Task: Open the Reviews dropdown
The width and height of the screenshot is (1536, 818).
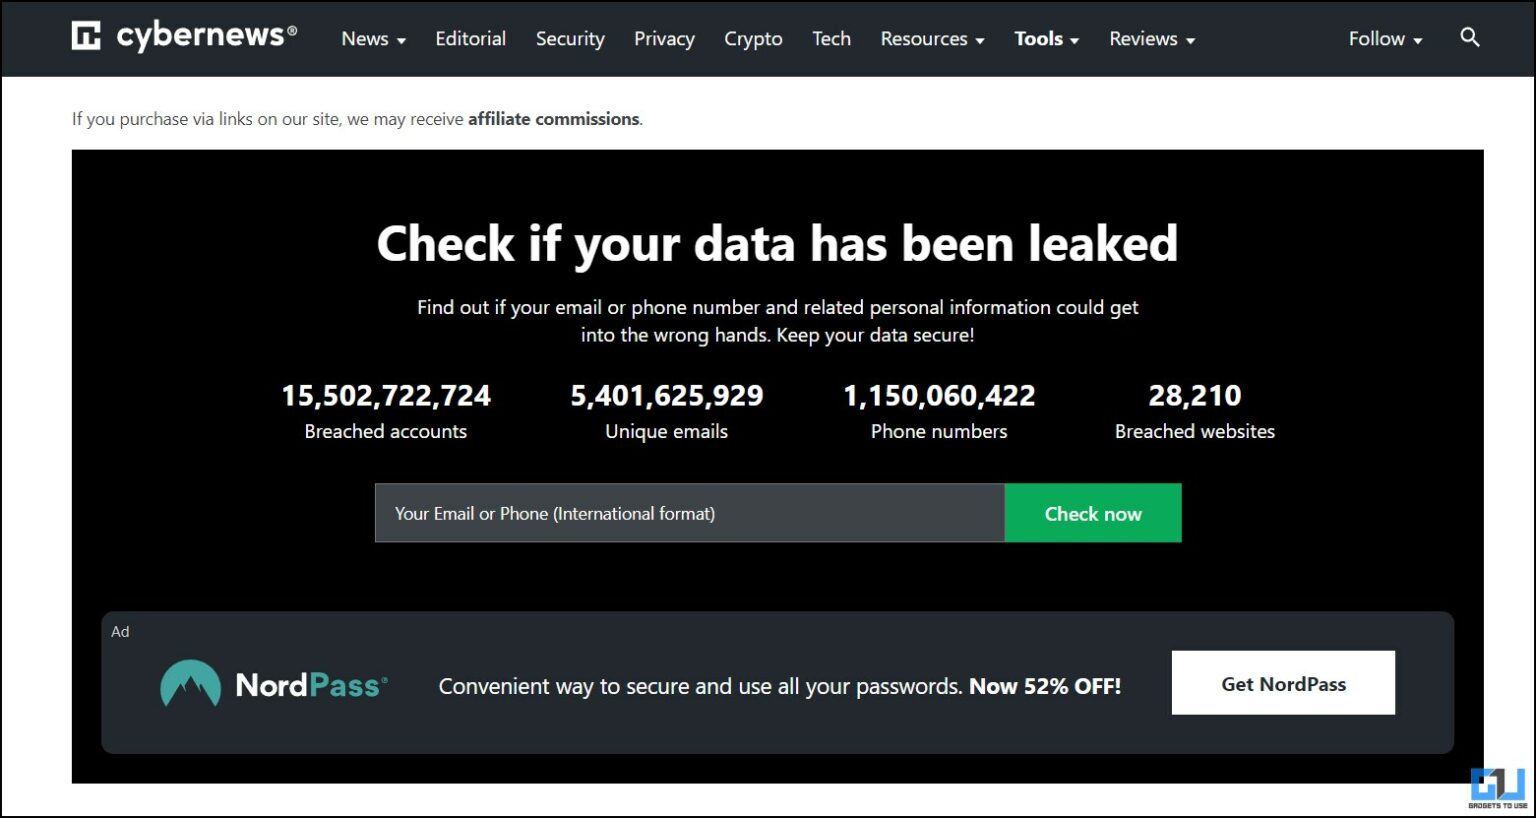Action: point(1150,39)
